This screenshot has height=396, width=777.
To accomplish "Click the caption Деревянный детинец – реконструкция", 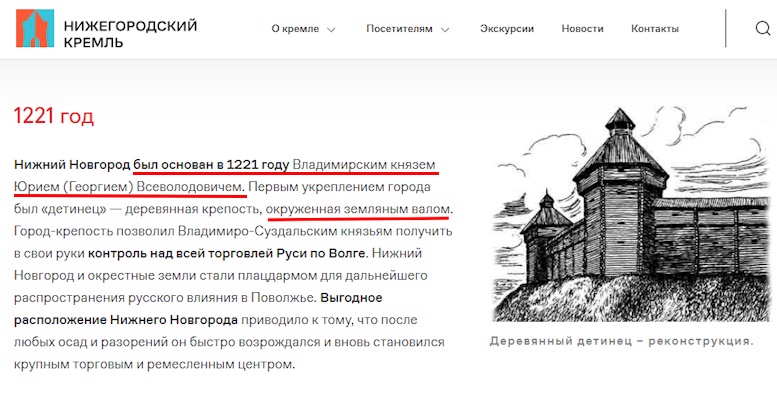I will point(621,341).
